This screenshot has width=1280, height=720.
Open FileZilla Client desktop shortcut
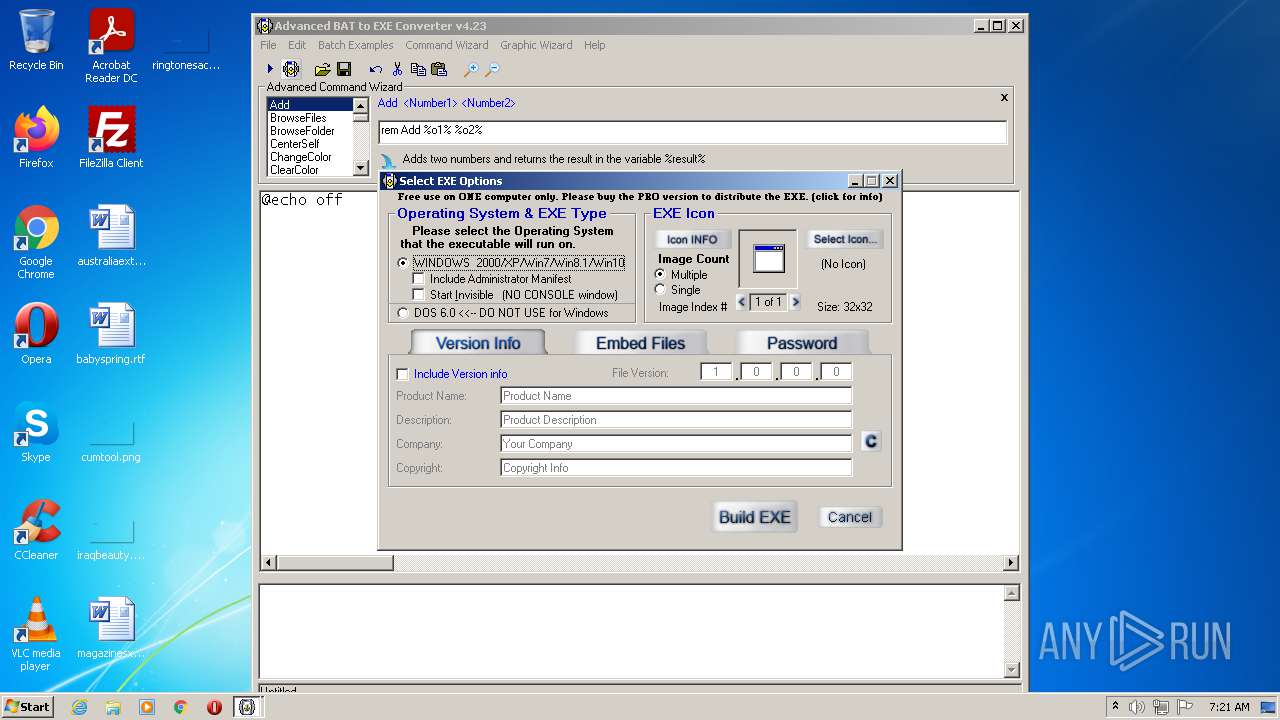coord(111,137)
